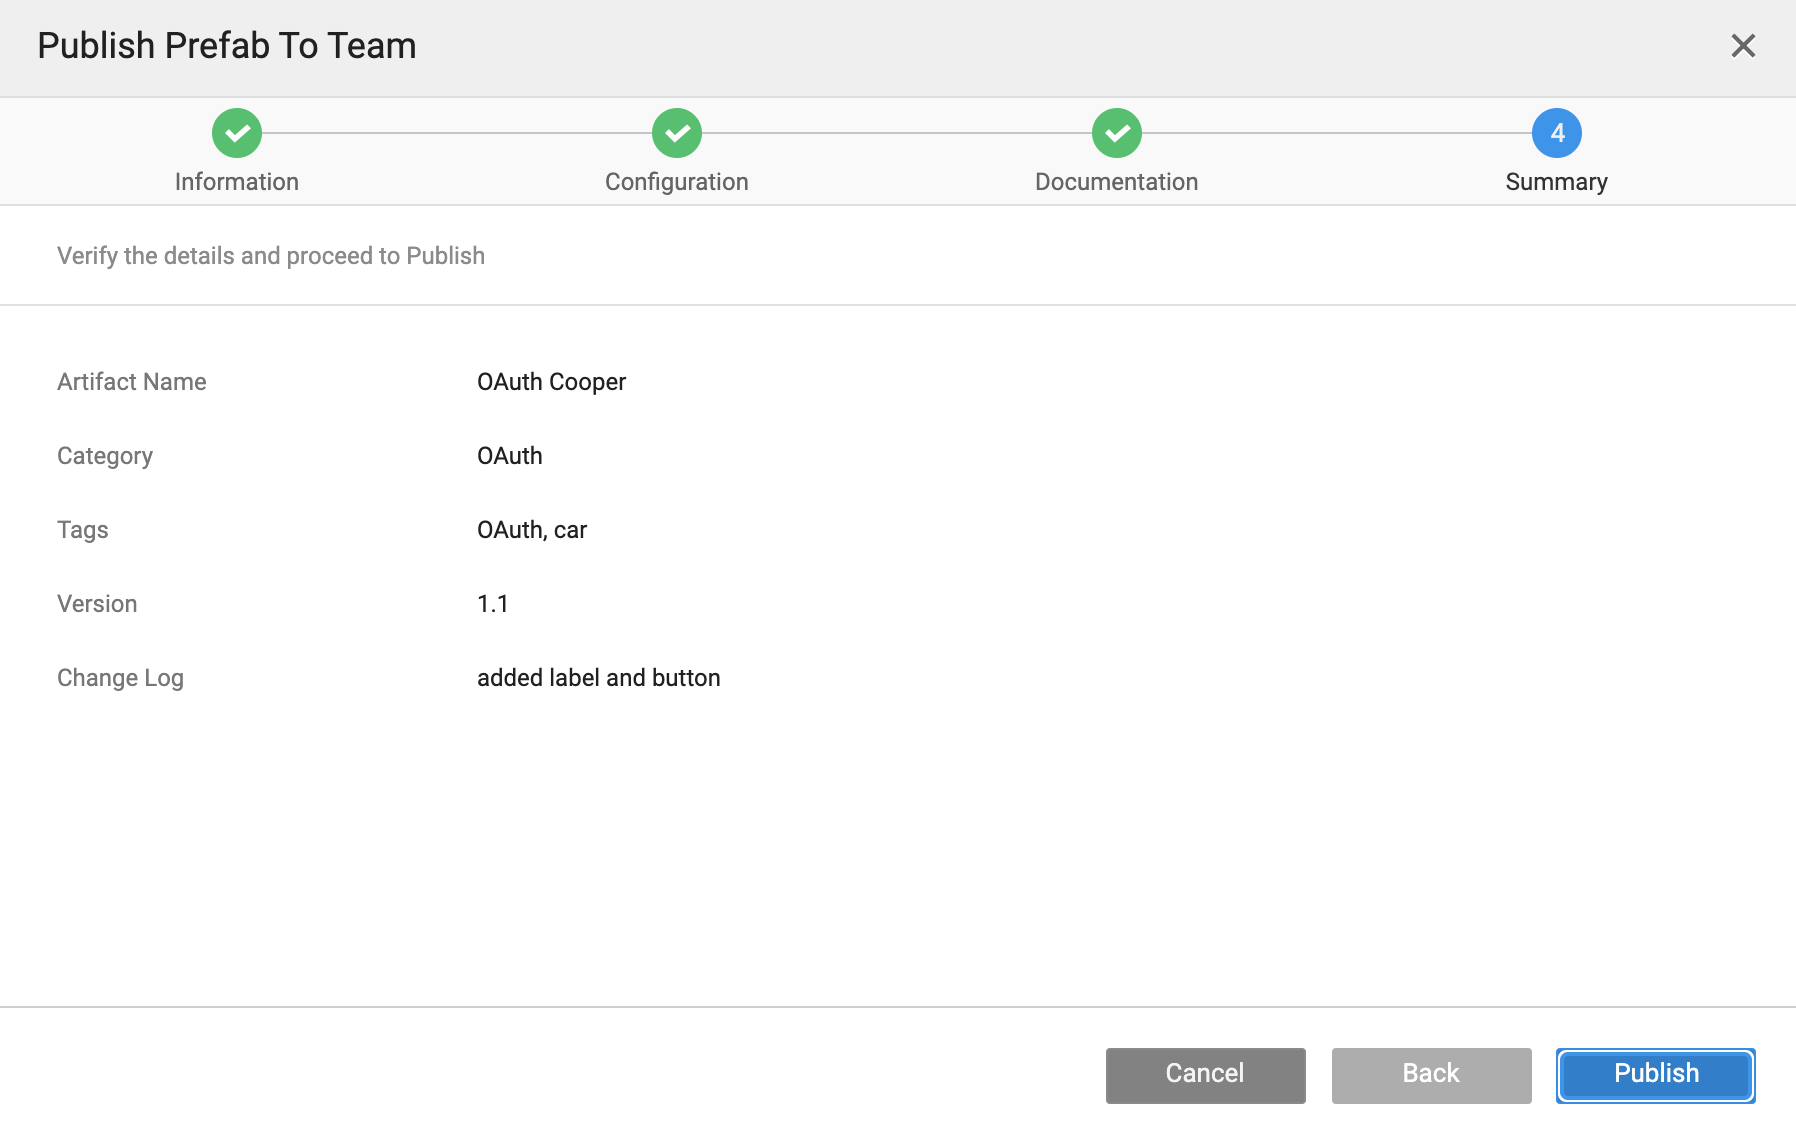The width and height of the screenshot is (1796, 1138).
Task: Click the category value OAuth
Action: (x=509, y=456)
